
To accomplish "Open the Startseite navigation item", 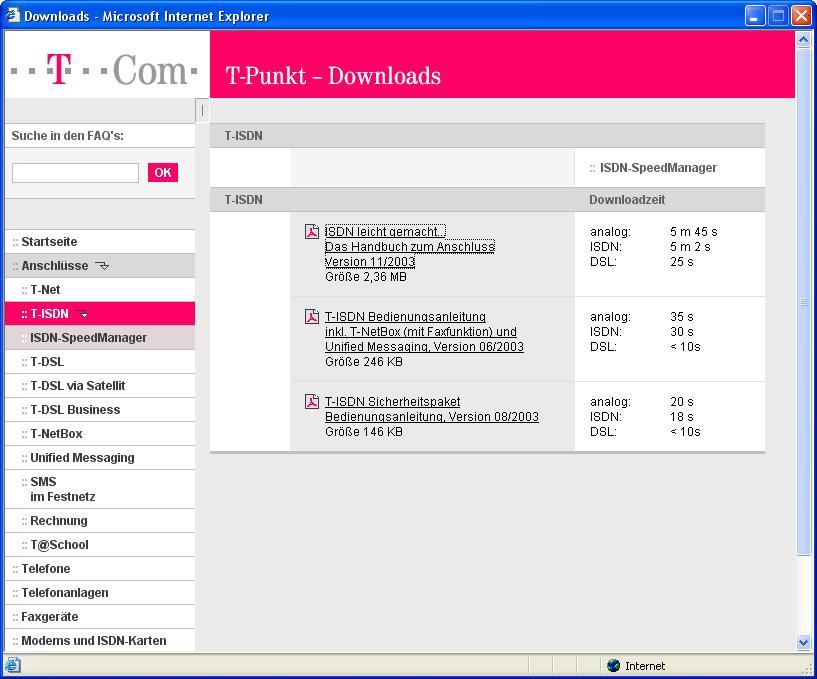I will [100, 242].
